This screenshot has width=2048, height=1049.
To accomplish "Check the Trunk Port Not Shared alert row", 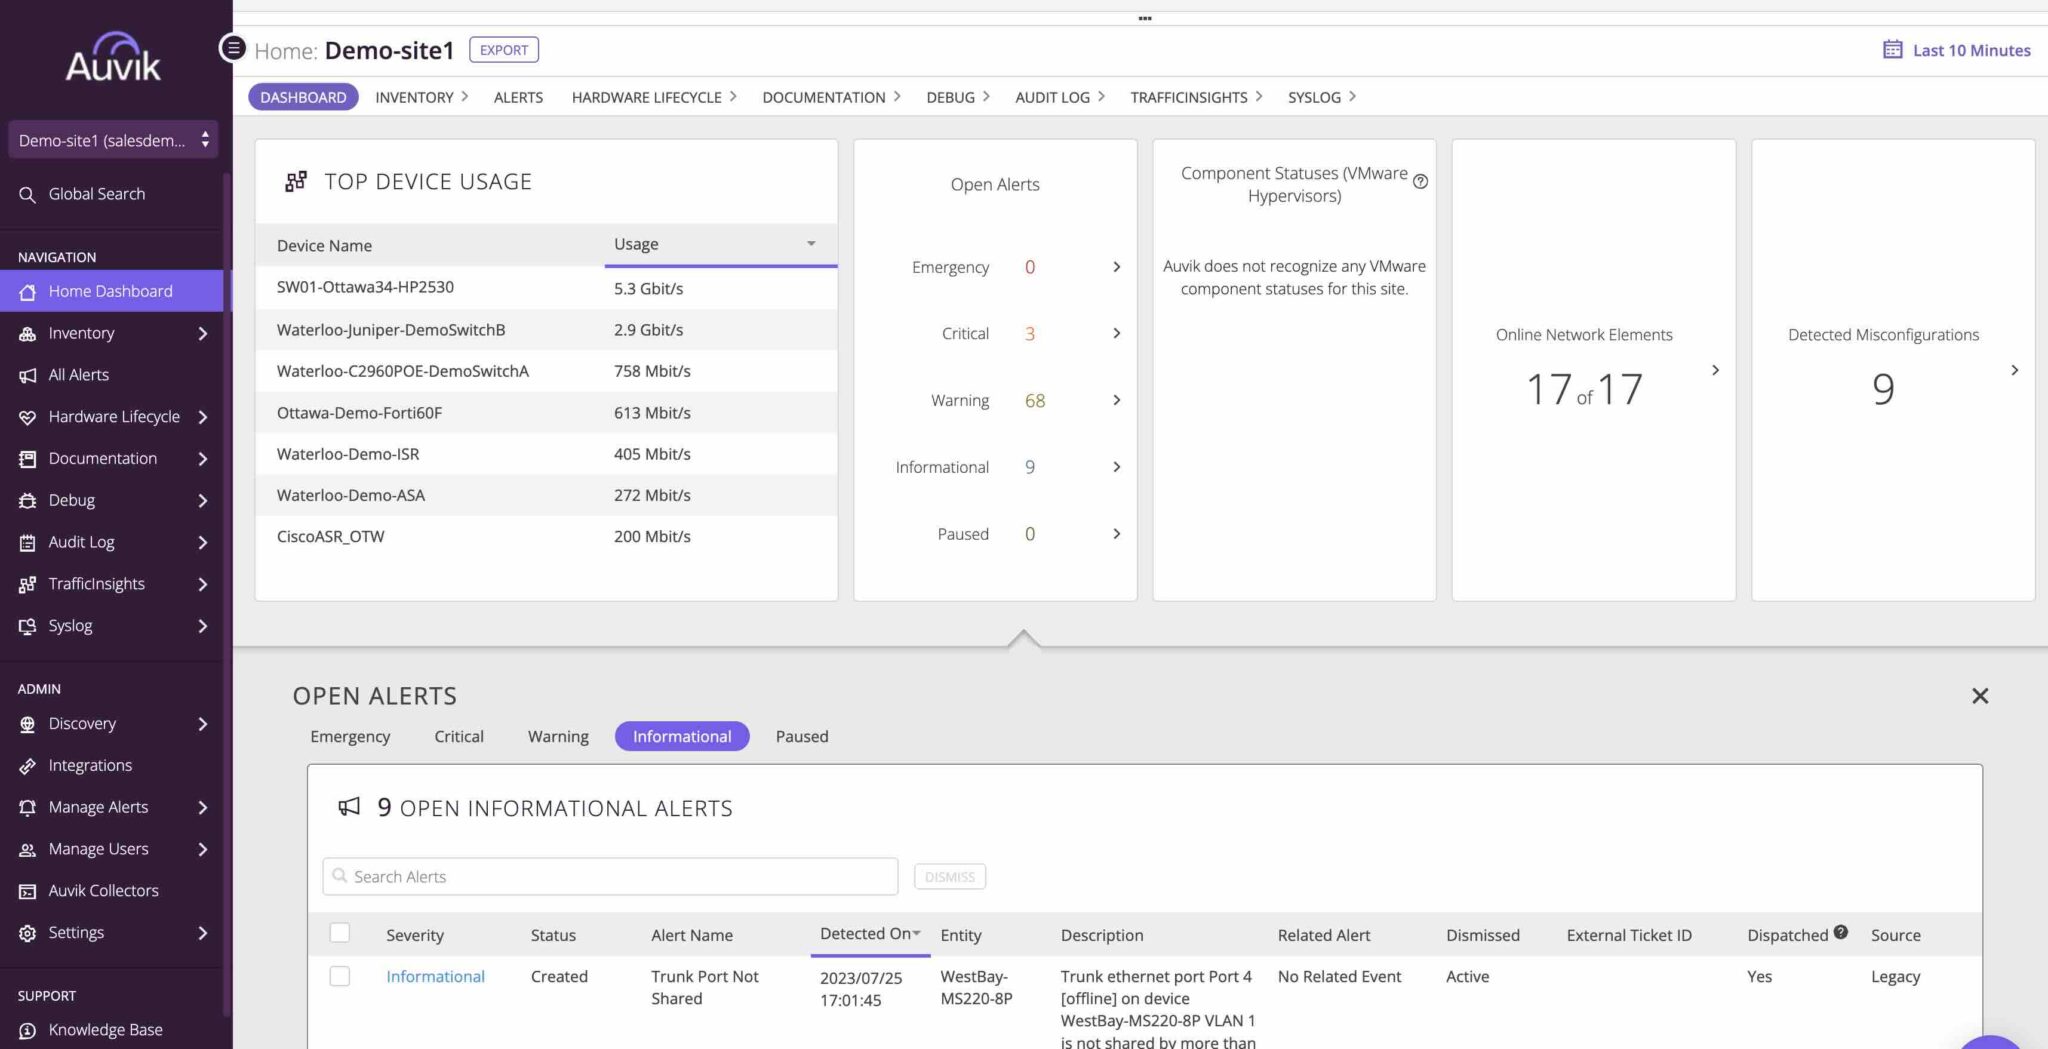I will pos(340,977).
